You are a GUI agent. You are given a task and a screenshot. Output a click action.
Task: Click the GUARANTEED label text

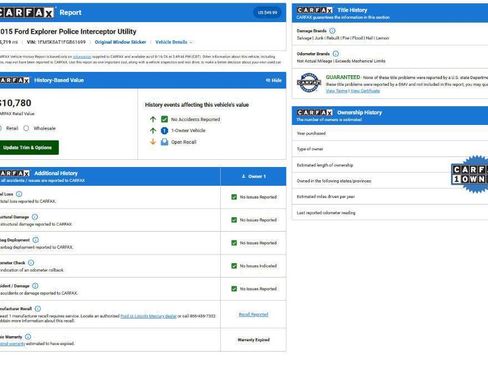point(343,77)
